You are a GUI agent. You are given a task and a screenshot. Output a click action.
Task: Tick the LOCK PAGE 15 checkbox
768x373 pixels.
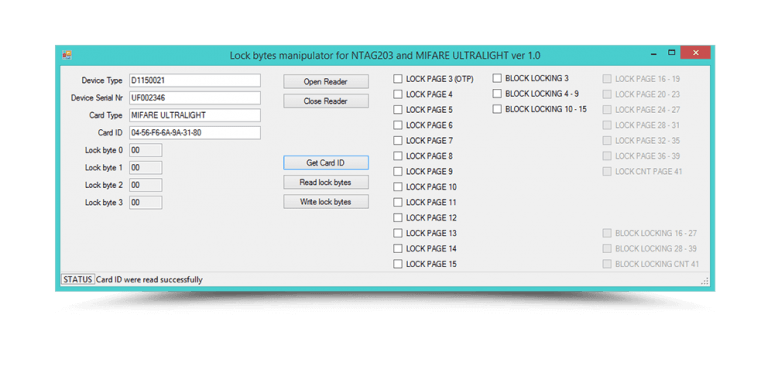pyautogui.click(x=398, y=264)
